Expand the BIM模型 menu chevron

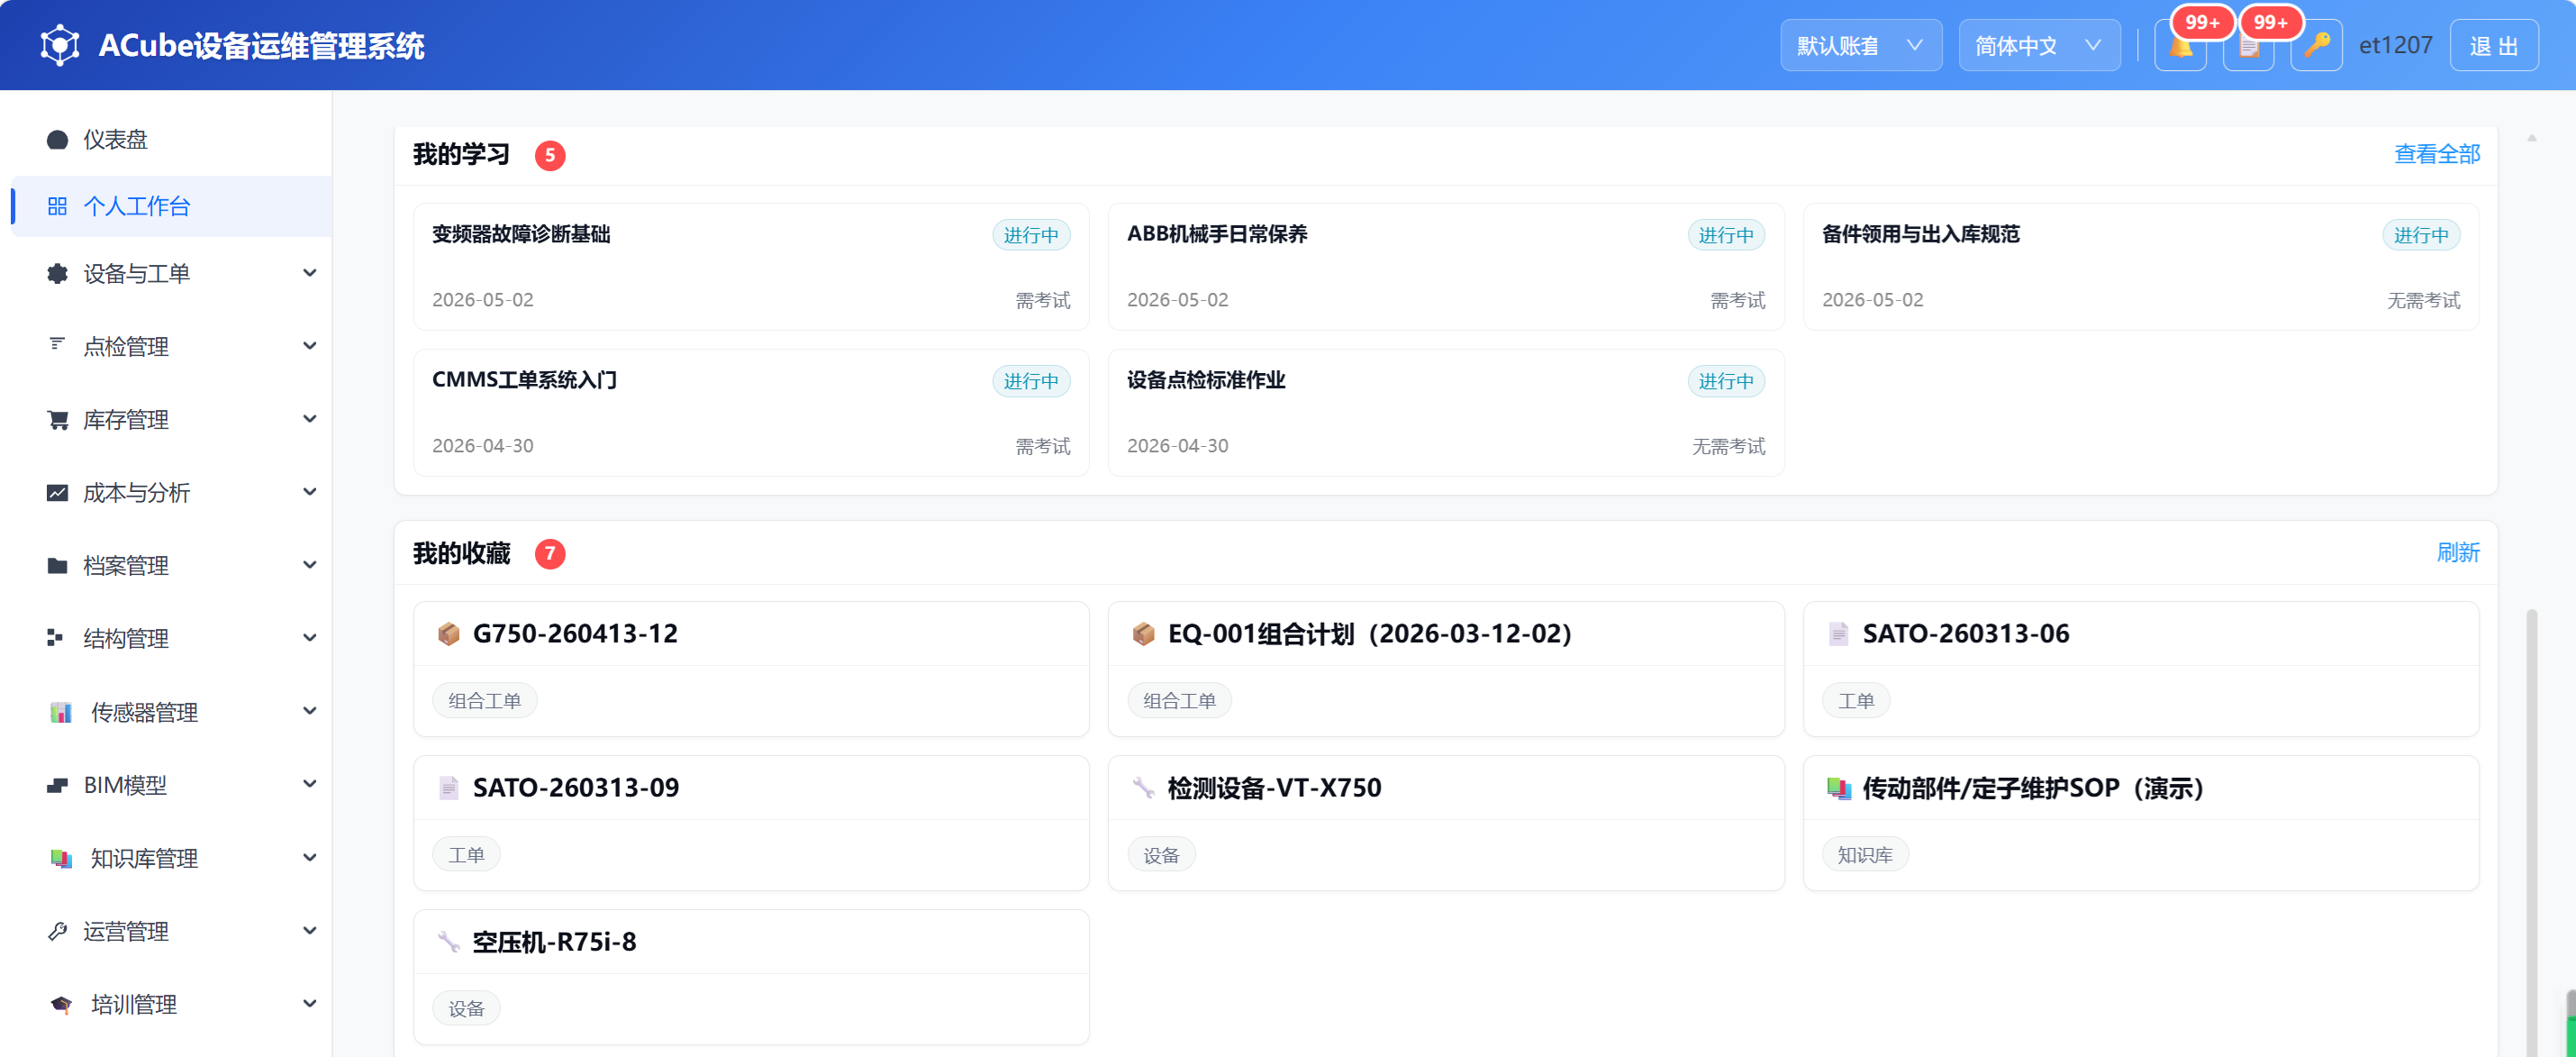[x=310, y=784]
